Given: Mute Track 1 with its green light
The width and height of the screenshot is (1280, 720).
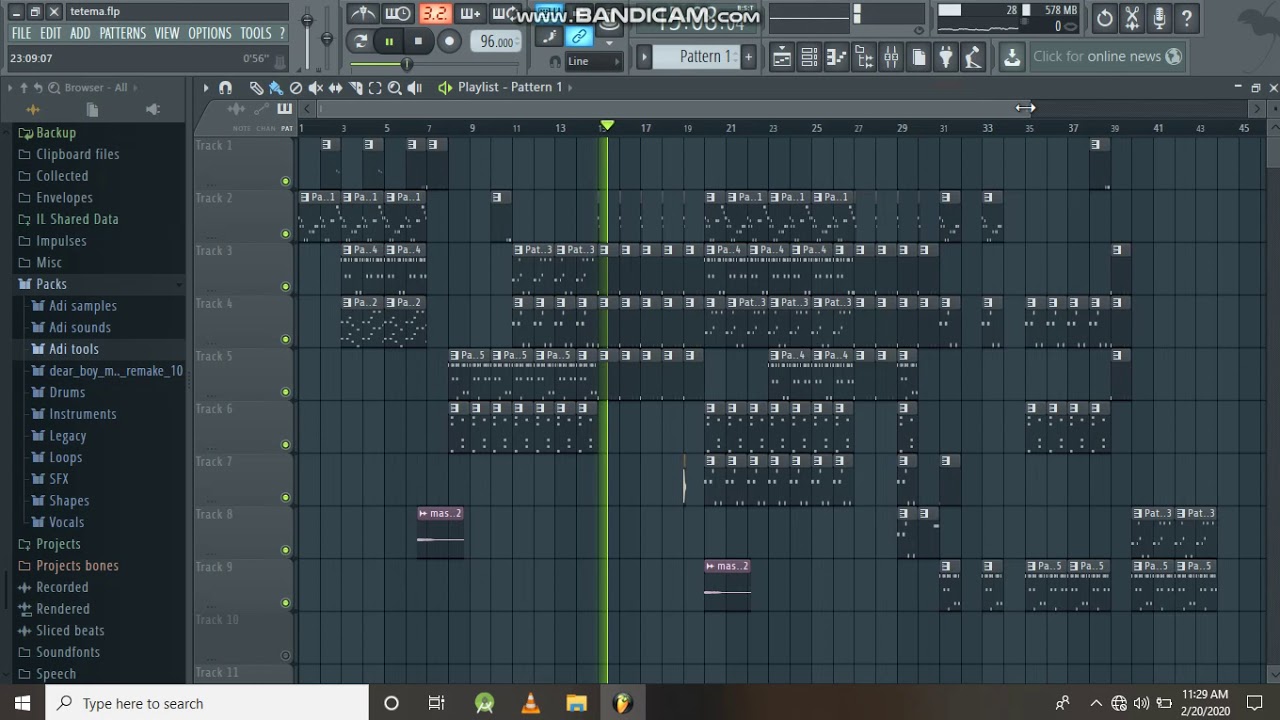Looking at the screenshot, I should tap(285, 181).
